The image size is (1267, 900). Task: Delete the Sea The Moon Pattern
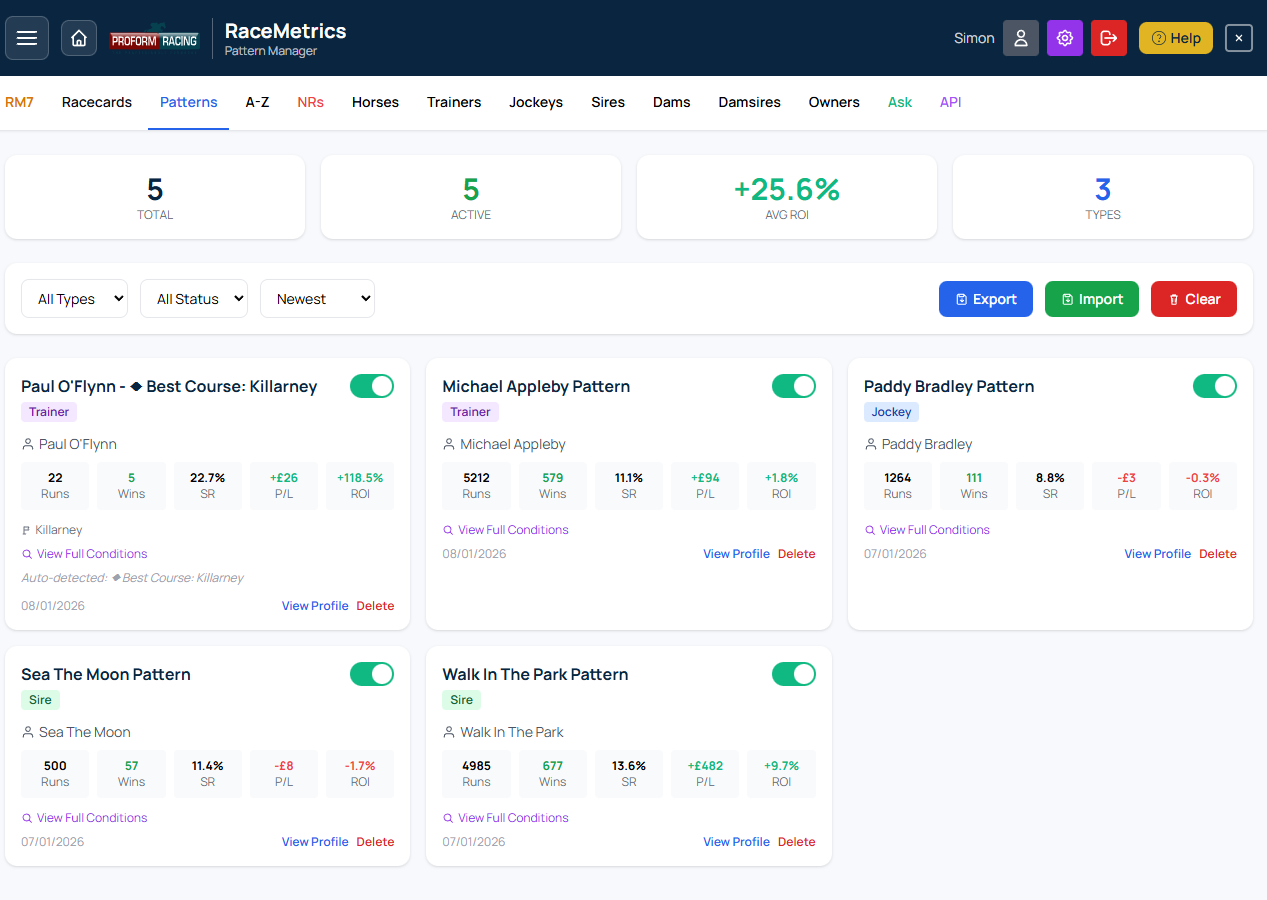click(375, 841)
